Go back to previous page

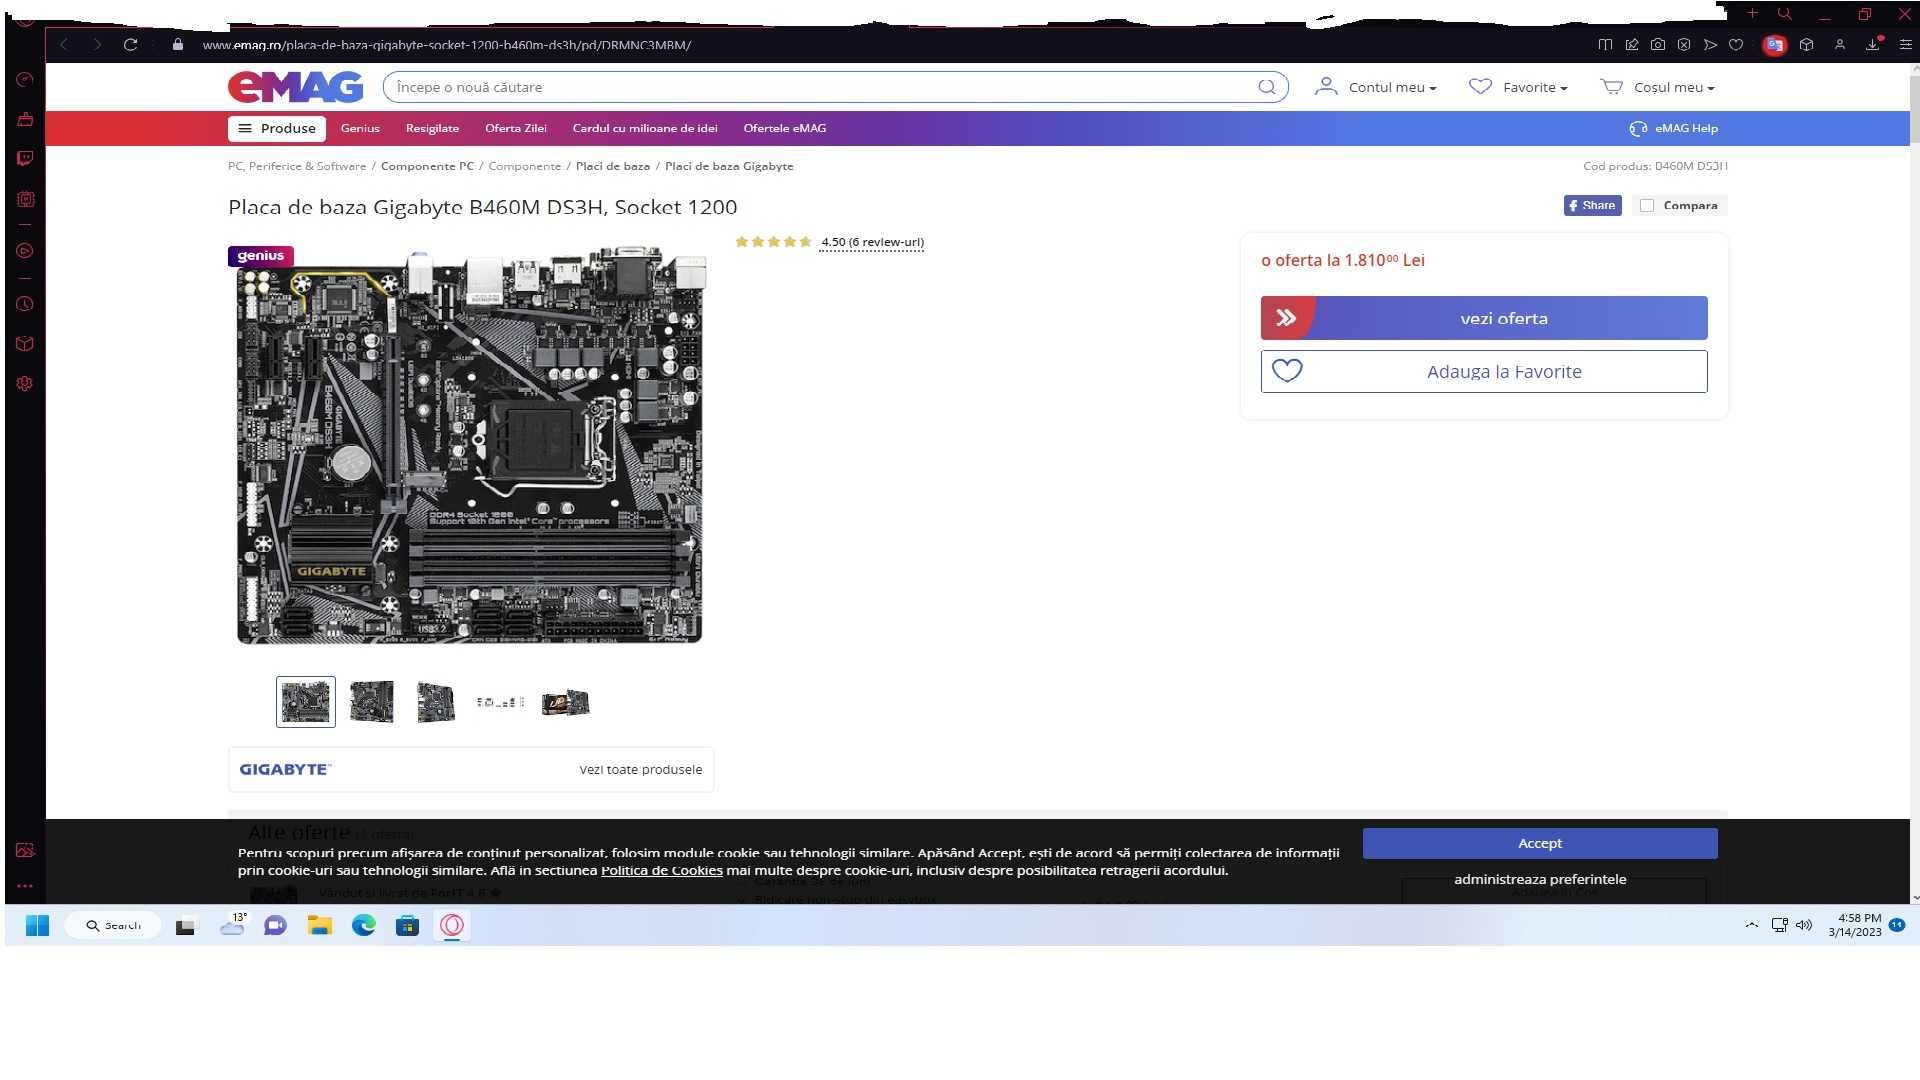pyautogui.click(x=64, y=45)
